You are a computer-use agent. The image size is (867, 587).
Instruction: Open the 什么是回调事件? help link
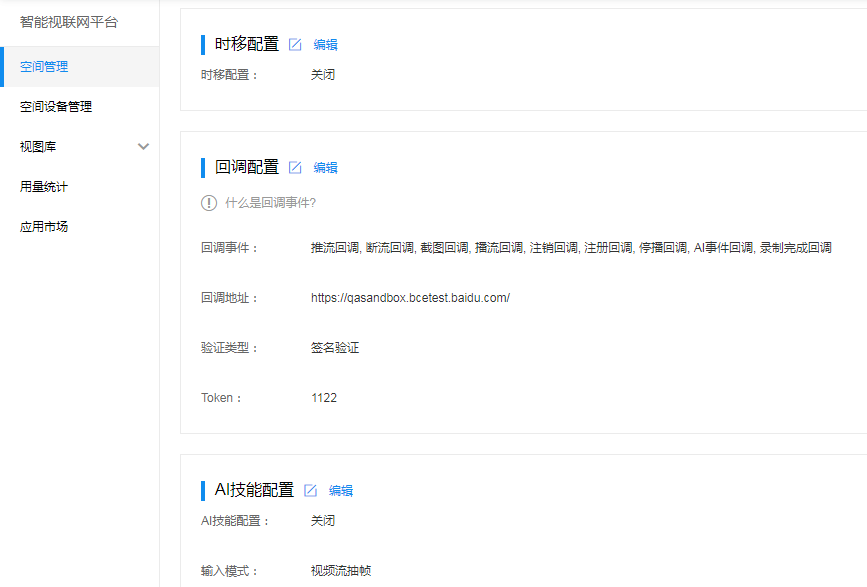[x=270, y=203]
